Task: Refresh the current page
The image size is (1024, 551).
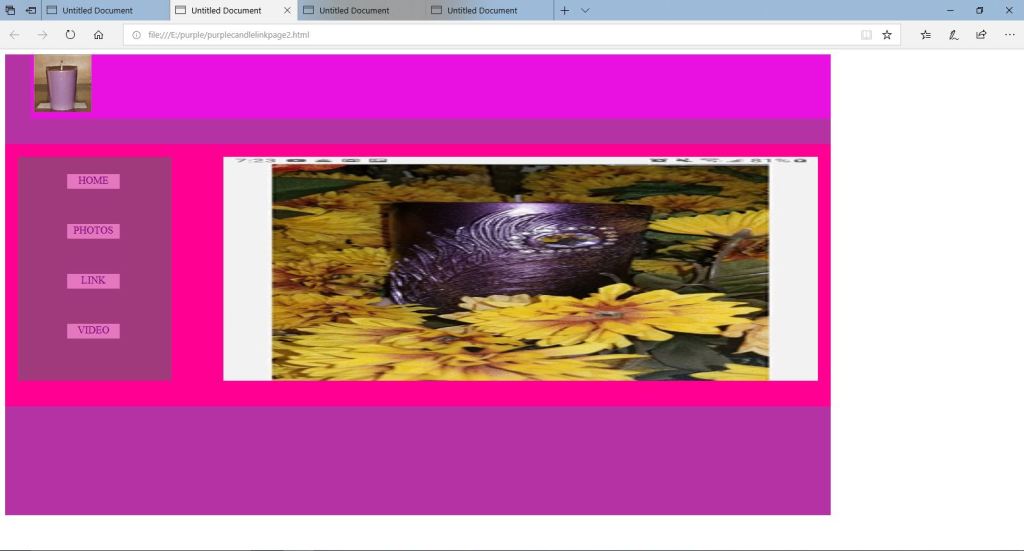Action: [70, 34]
